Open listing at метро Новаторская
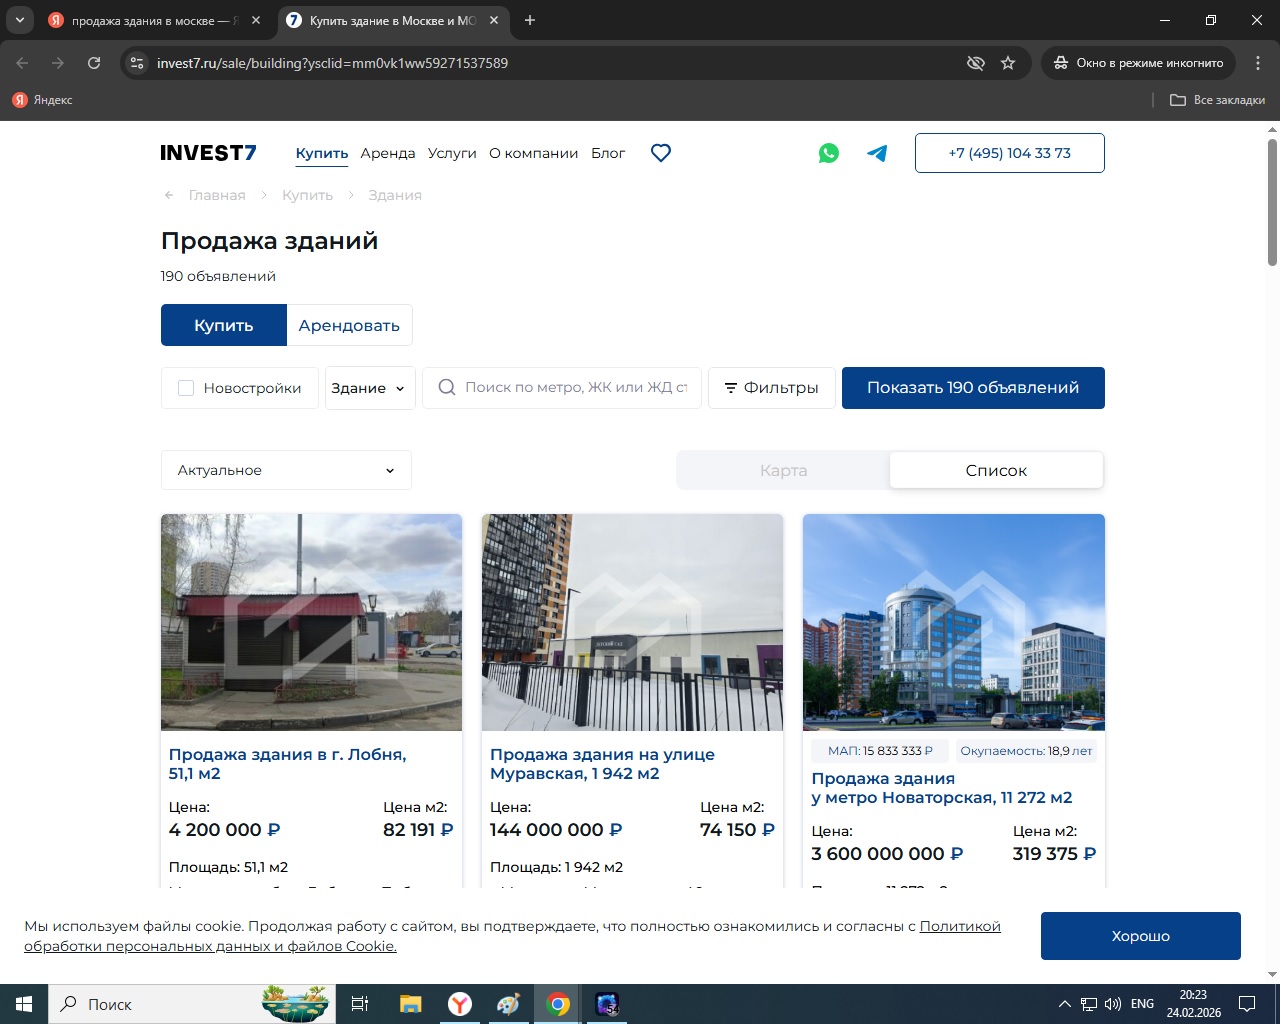 point(942,788)
